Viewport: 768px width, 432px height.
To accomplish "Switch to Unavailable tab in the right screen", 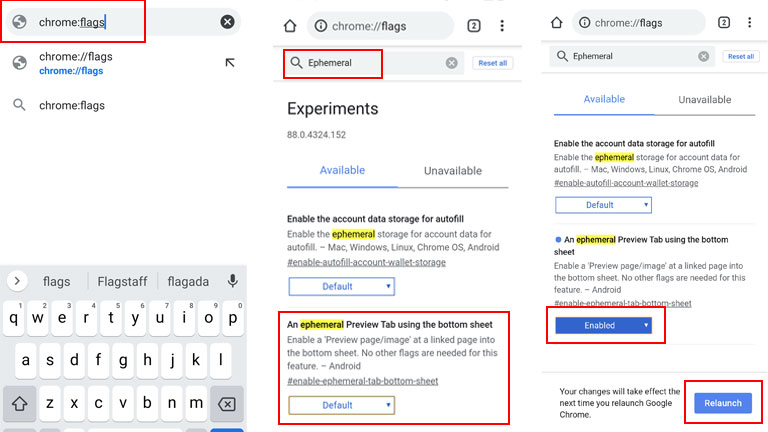I will click(x=704, y=100).
